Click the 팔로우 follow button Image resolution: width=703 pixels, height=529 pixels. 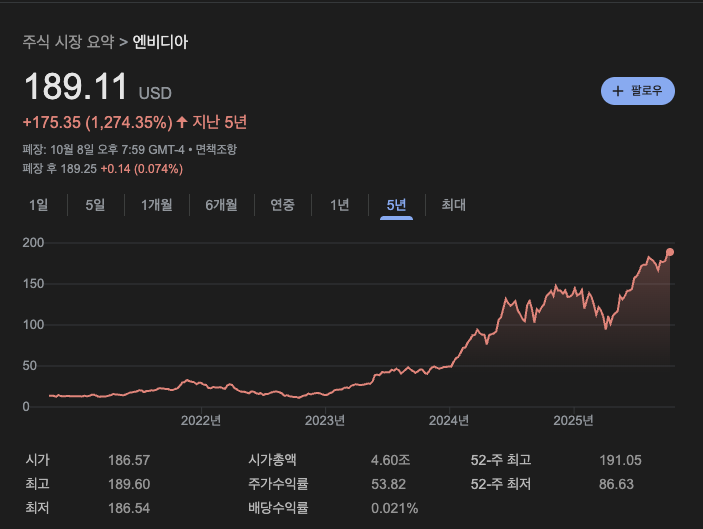pos(638,91)
